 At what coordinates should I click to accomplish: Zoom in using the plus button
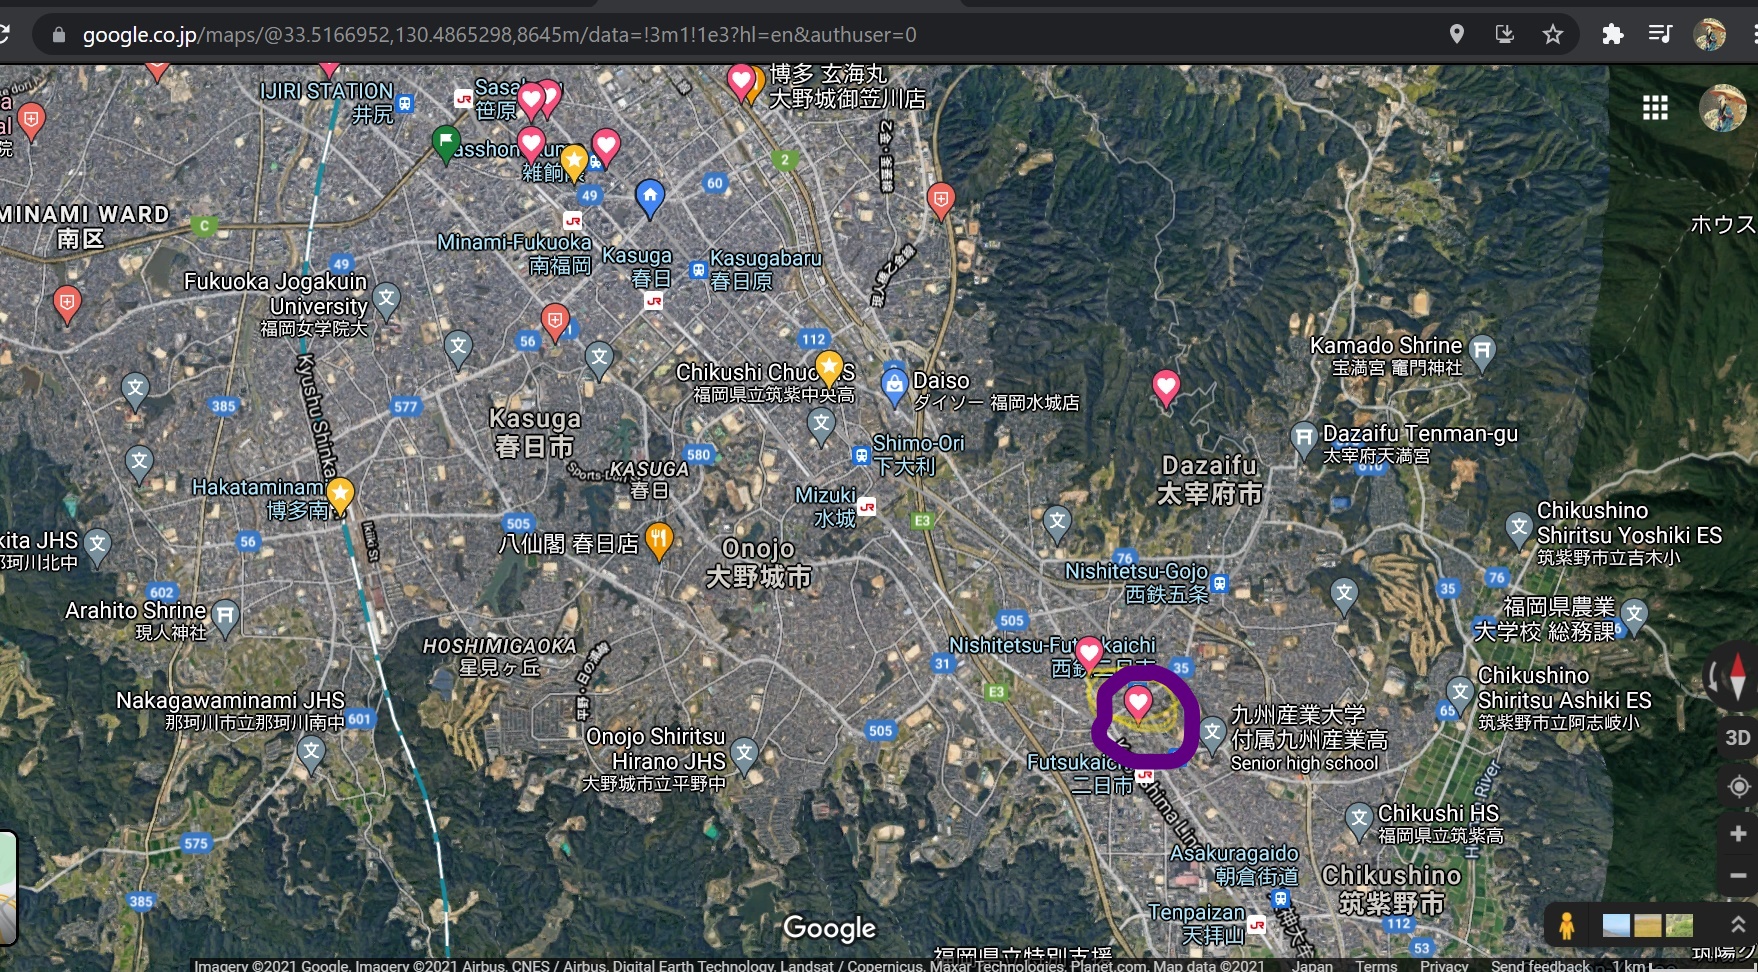tap(1738, 834)
